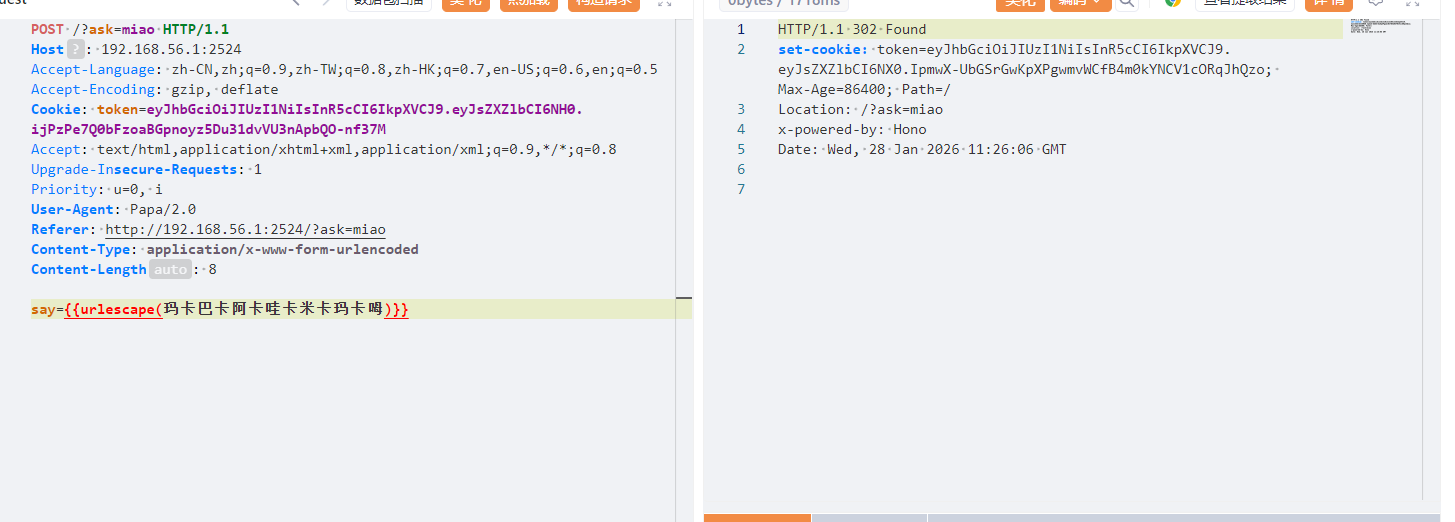Viewport: 1455px width, 522px height.
Task: Open the Referer URL link in request
Action: coord(245,229)
